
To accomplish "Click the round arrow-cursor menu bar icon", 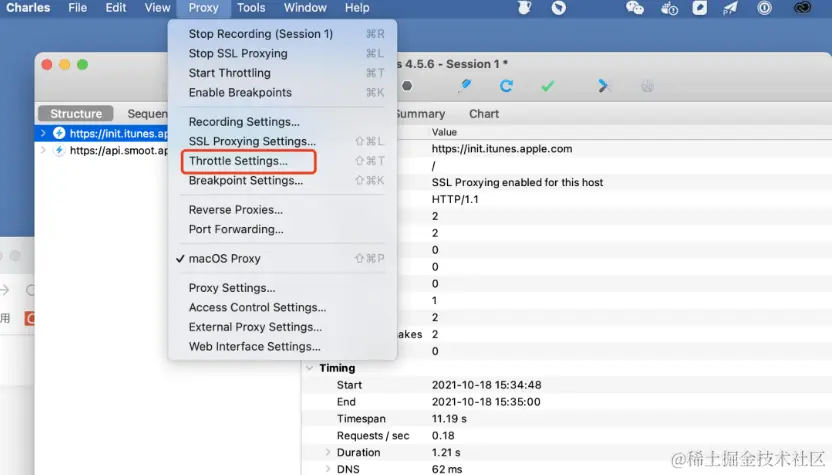I will coord(558,7).
